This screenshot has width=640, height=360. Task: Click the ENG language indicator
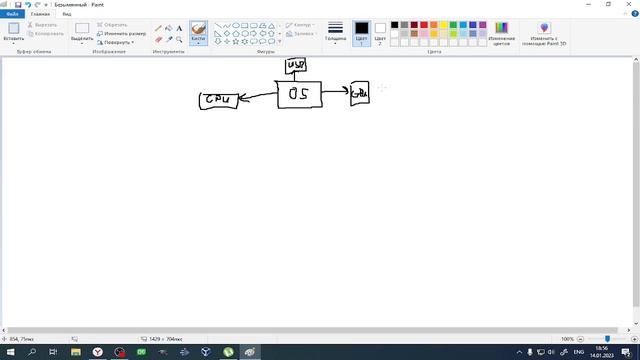[579, 352]
